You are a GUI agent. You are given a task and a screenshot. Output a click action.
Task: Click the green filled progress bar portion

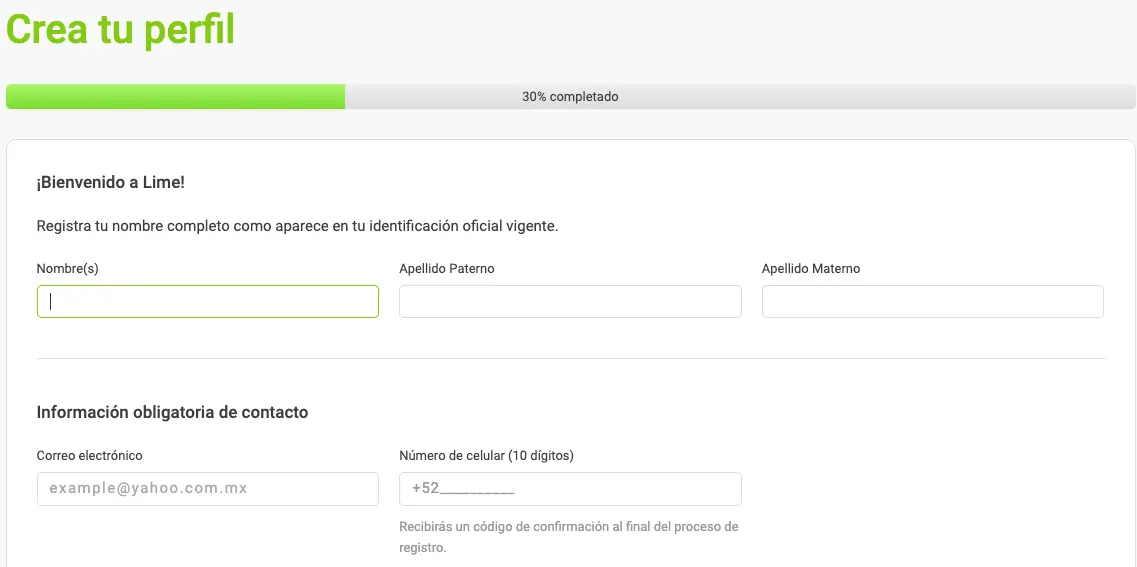tap(175, 96)
